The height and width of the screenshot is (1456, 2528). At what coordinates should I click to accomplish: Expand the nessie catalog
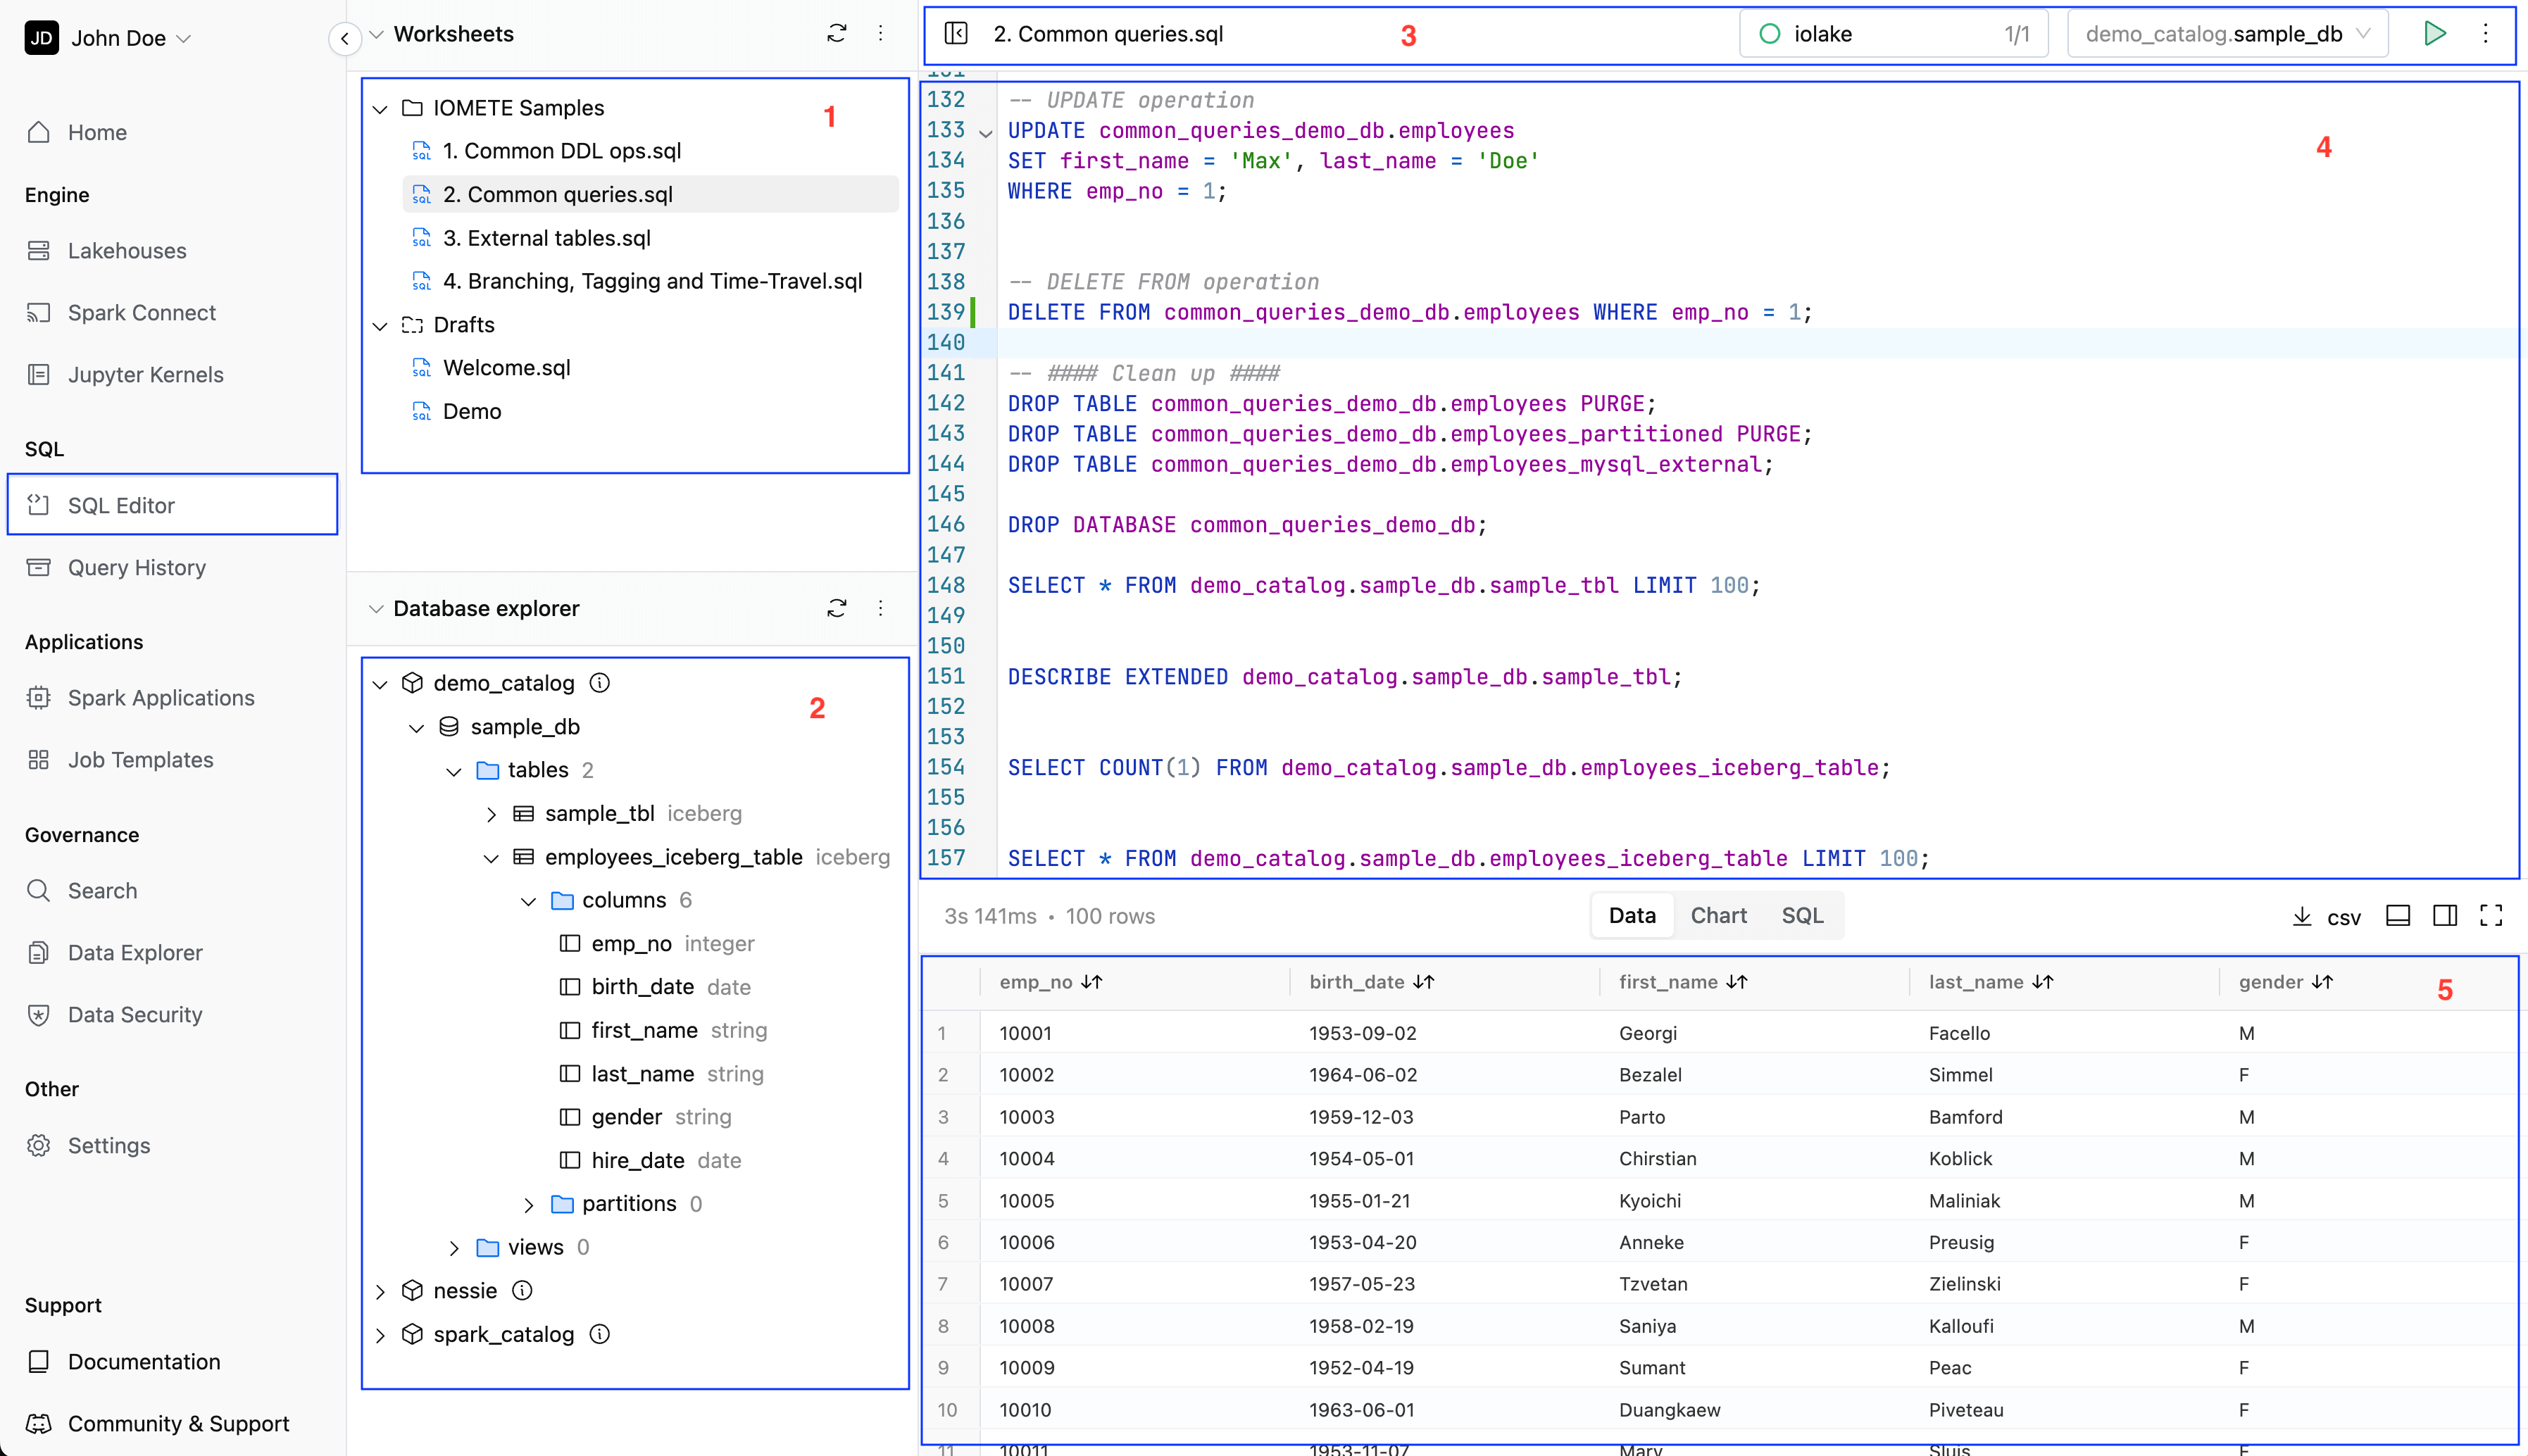(380, 1292)
